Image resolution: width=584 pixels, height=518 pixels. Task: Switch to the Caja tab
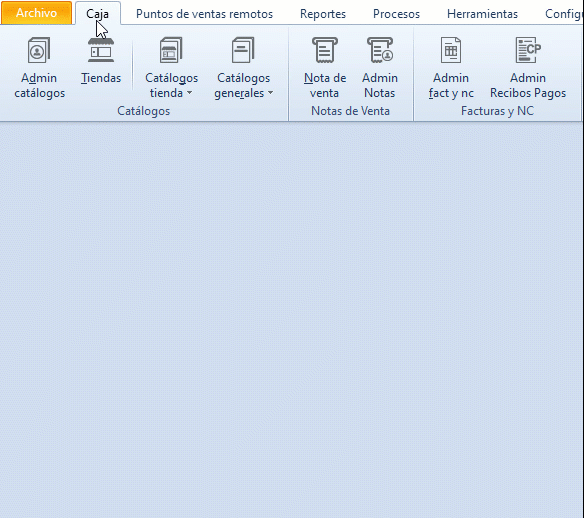[98, 14]
